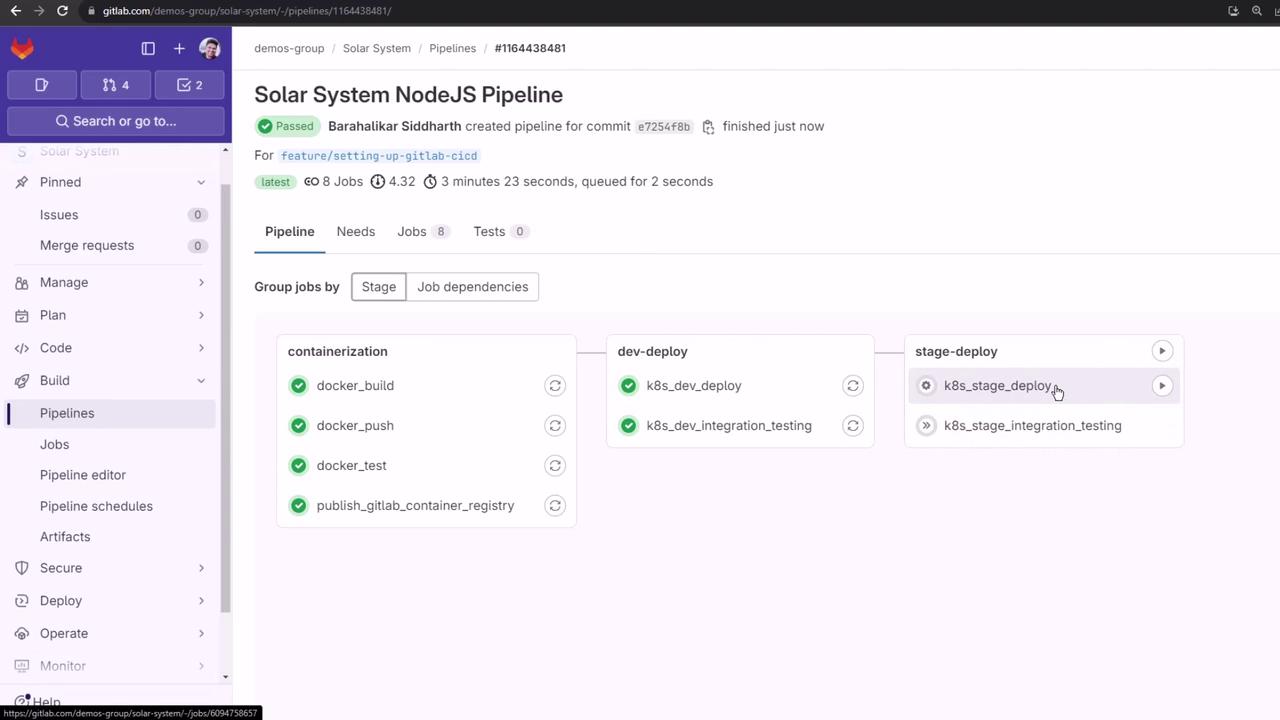Retry the k8s_dev_deploy job
The height and width of the screenshot is (720, 1280).
853,386
